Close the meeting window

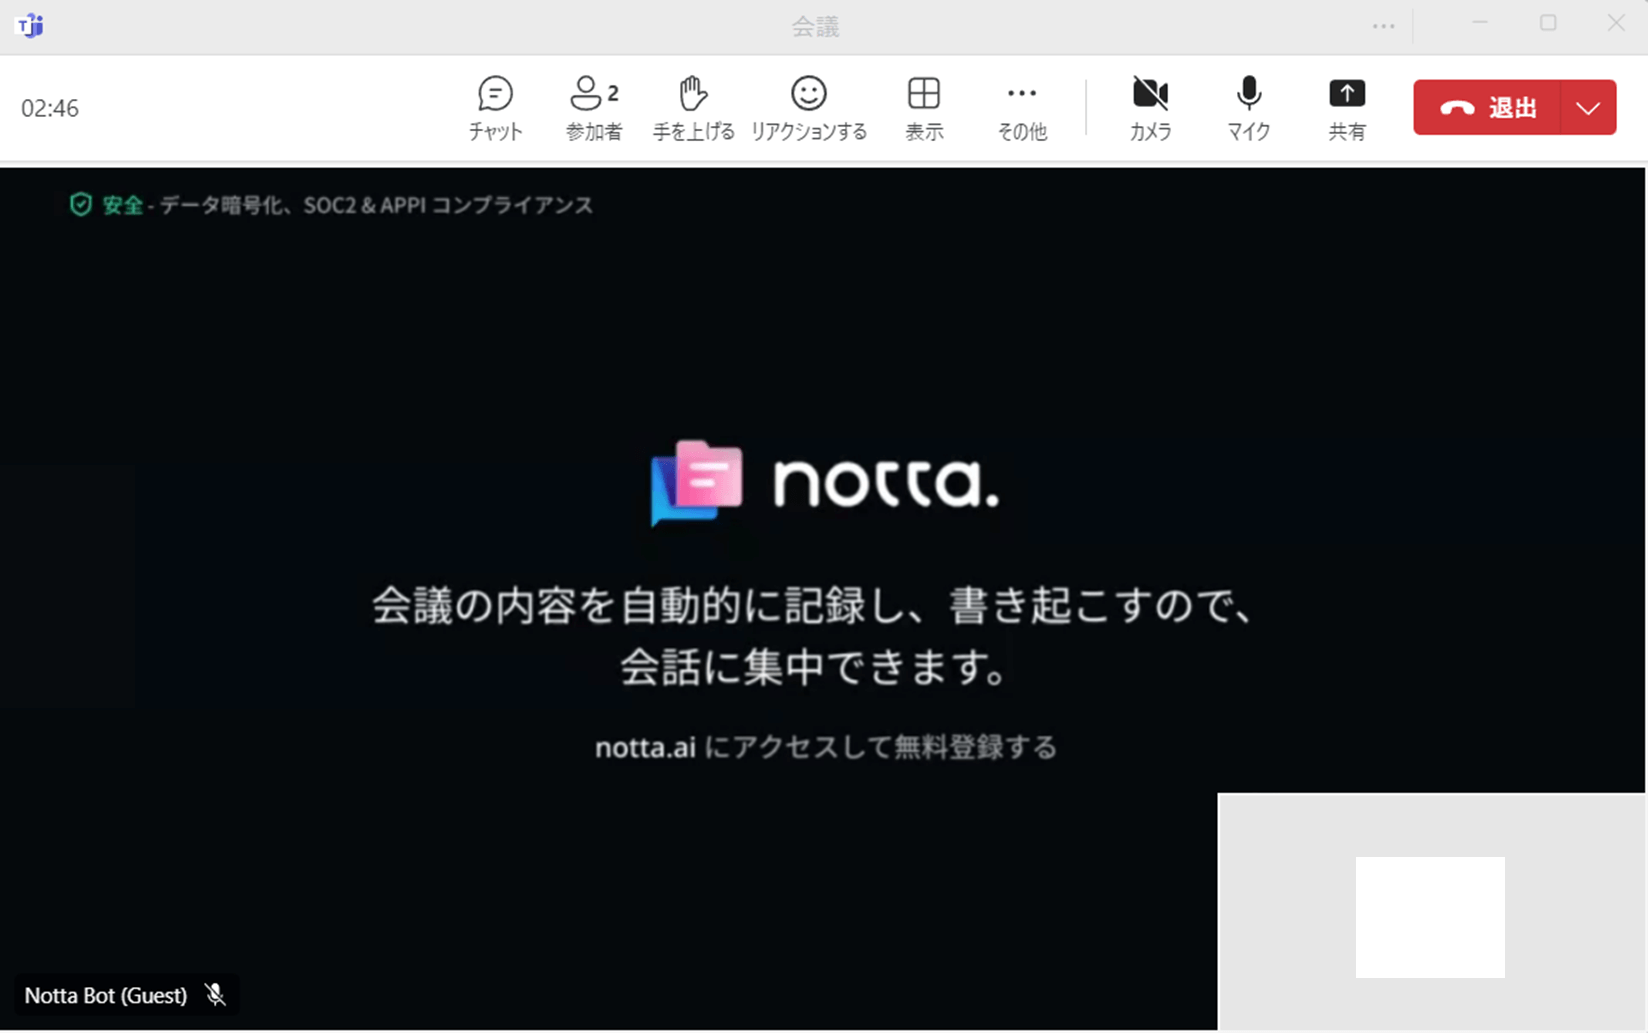pos(1616,23)
